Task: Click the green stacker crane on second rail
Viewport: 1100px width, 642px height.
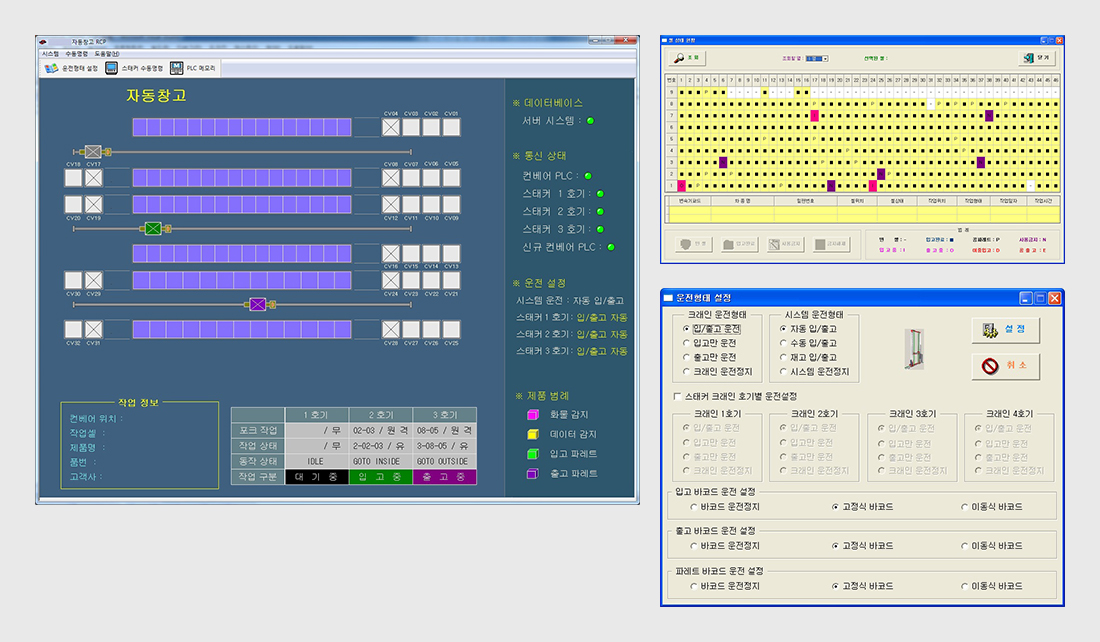Action: [x=153, y=229]
